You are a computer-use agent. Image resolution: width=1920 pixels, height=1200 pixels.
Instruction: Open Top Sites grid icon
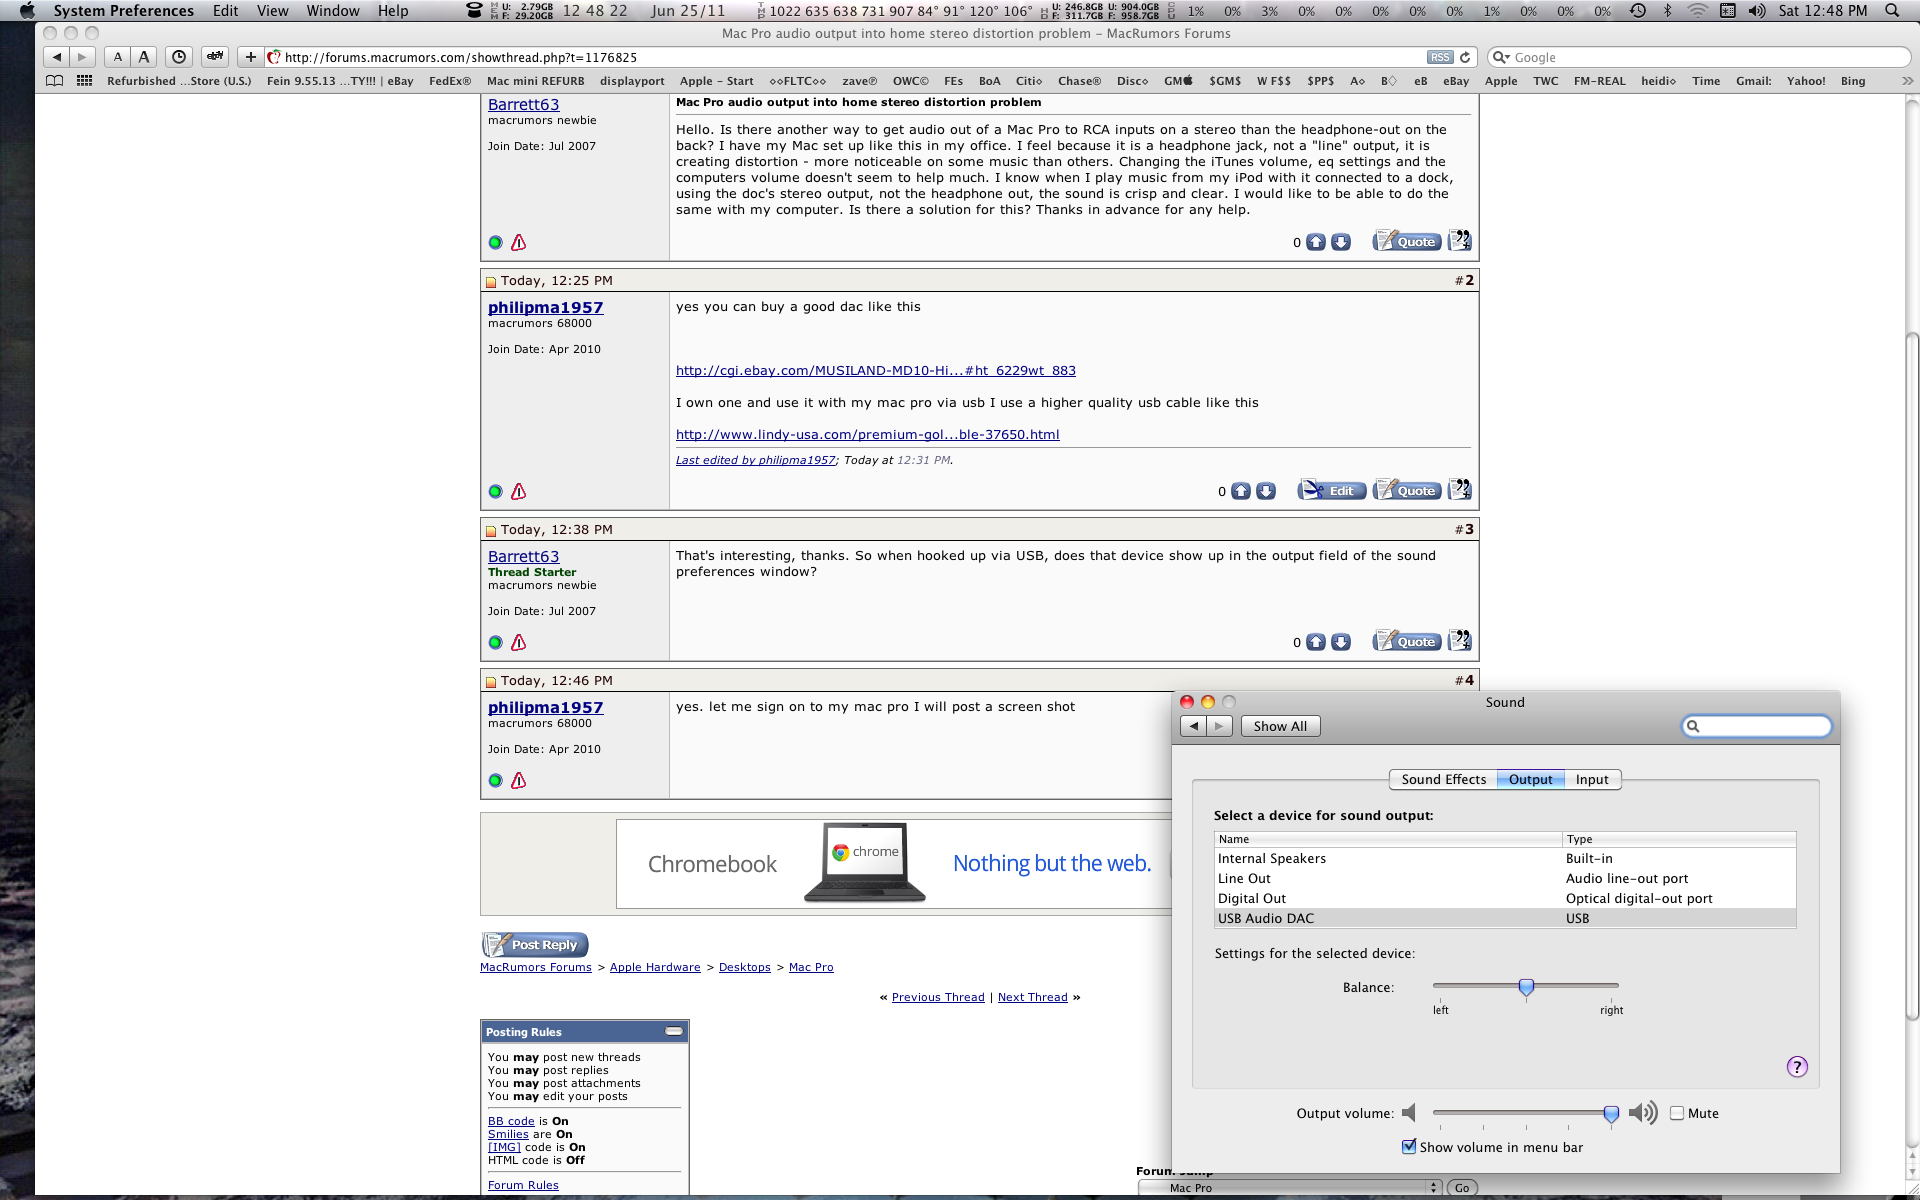point(85,81)
